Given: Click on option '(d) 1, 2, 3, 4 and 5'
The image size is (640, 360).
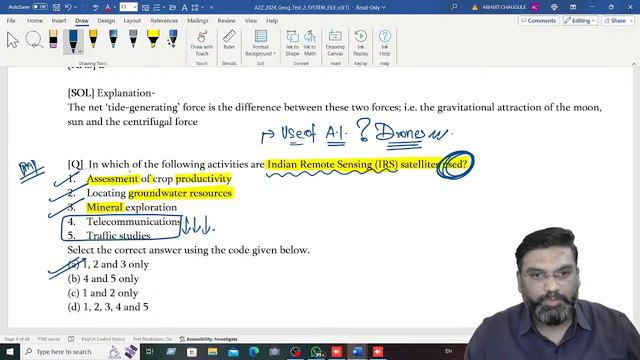Looking at the screenshot, I should [x=108, y=307].
